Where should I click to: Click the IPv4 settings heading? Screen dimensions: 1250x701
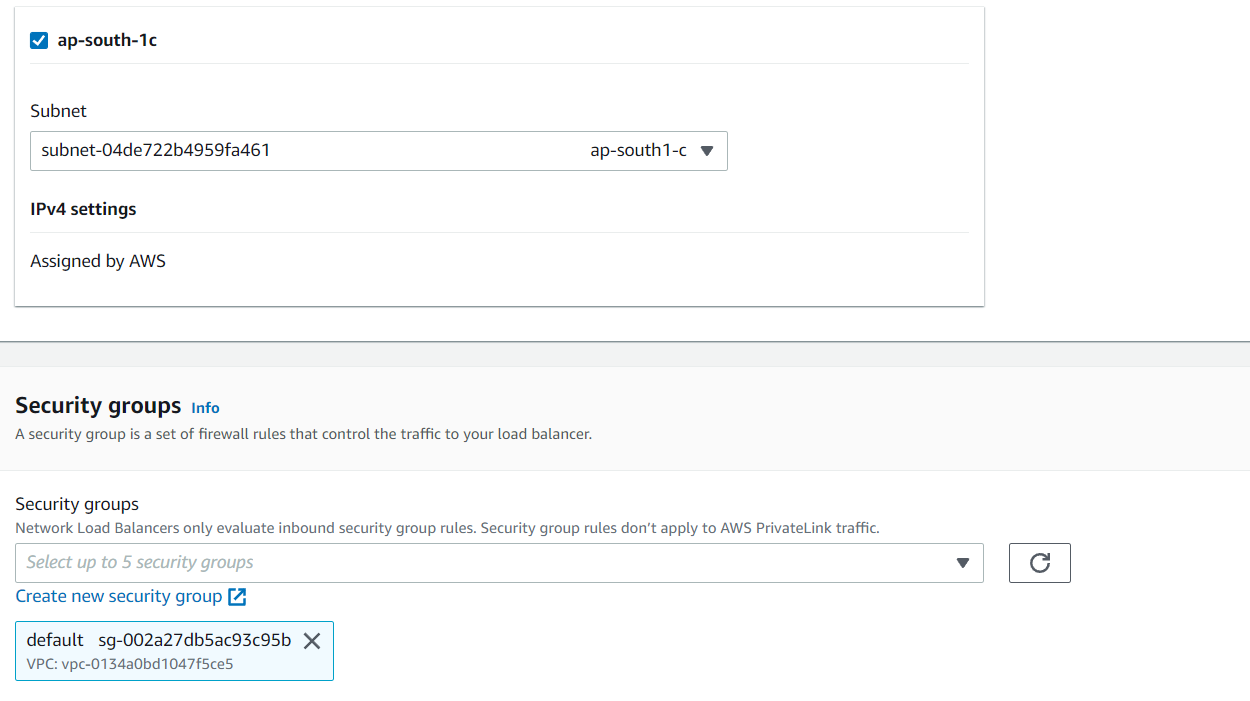coord(83,209)
